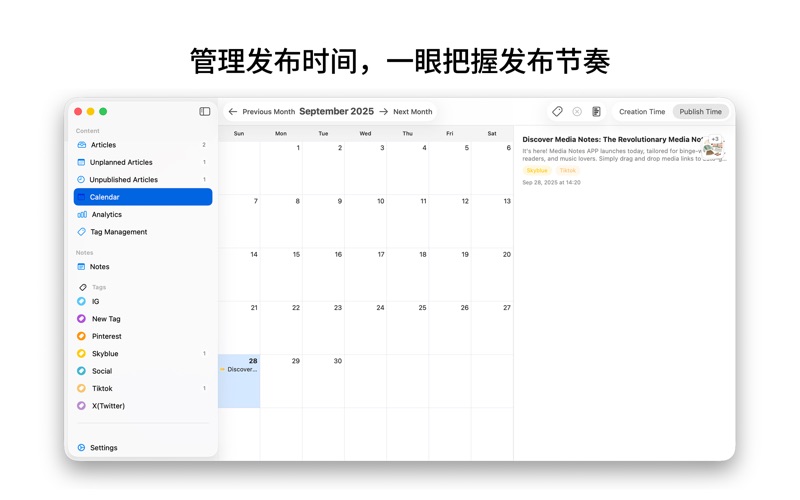
Task: Click Previous Month label
Action: point(268,112)
